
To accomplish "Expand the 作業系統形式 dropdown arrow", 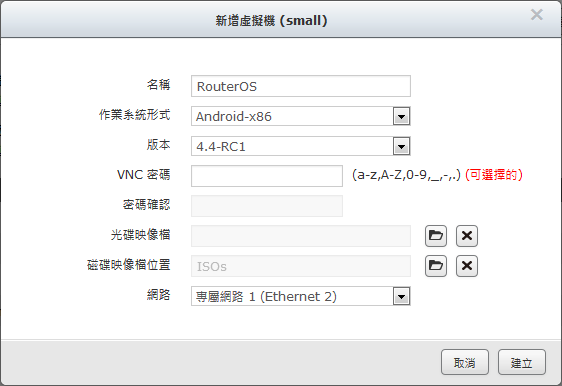I will click(x=401, y=116).
